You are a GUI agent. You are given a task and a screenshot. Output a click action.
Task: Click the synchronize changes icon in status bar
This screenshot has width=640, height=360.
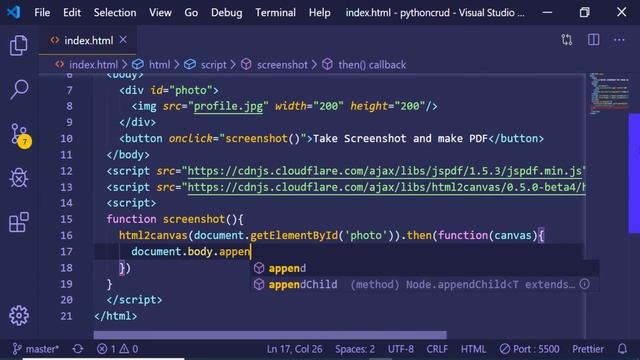78,349
